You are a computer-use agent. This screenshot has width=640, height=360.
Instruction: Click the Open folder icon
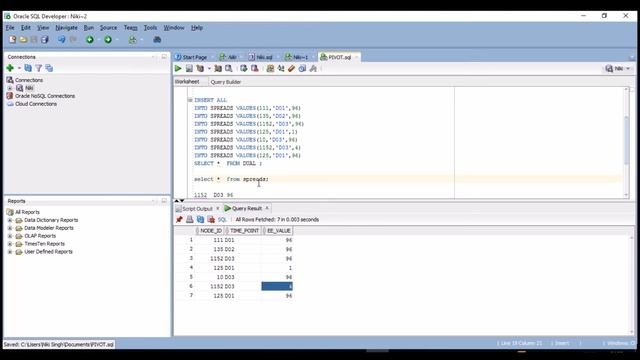click(x=23, y=40)
